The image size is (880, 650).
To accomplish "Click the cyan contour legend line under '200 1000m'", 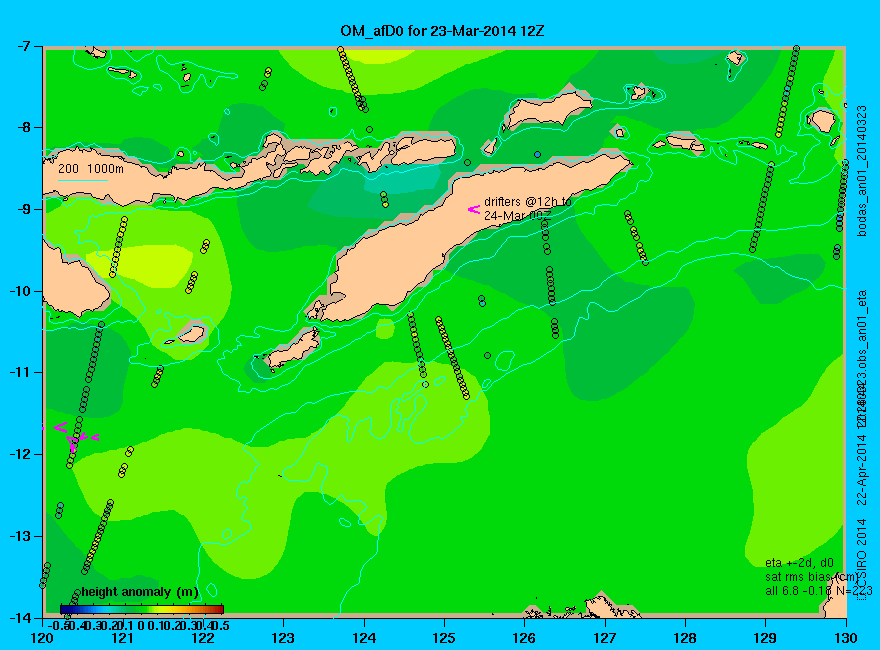I will (82, 180).
